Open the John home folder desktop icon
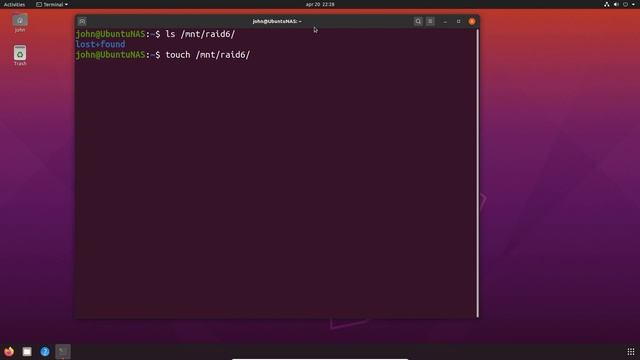Viewport: 640px width, 360px height. coord(20,23)
